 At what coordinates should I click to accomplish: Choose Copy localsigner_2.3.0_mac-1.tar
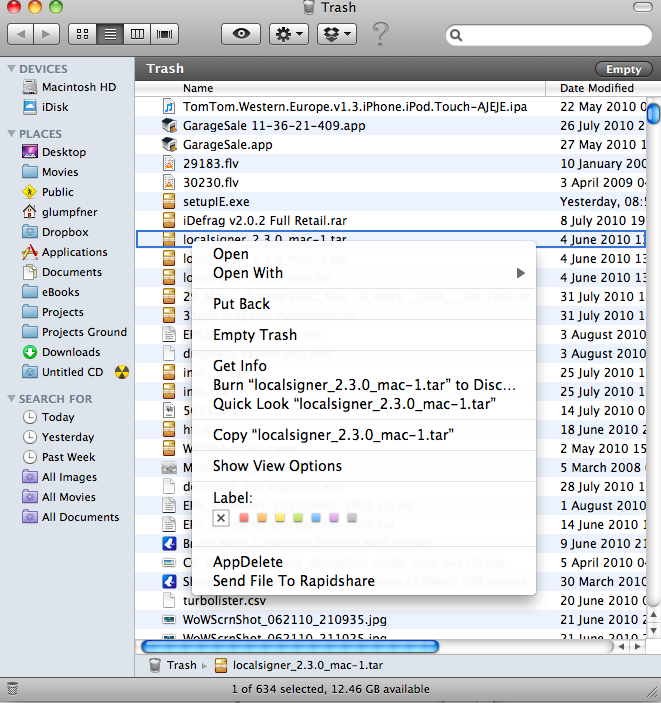click(364, 435)
